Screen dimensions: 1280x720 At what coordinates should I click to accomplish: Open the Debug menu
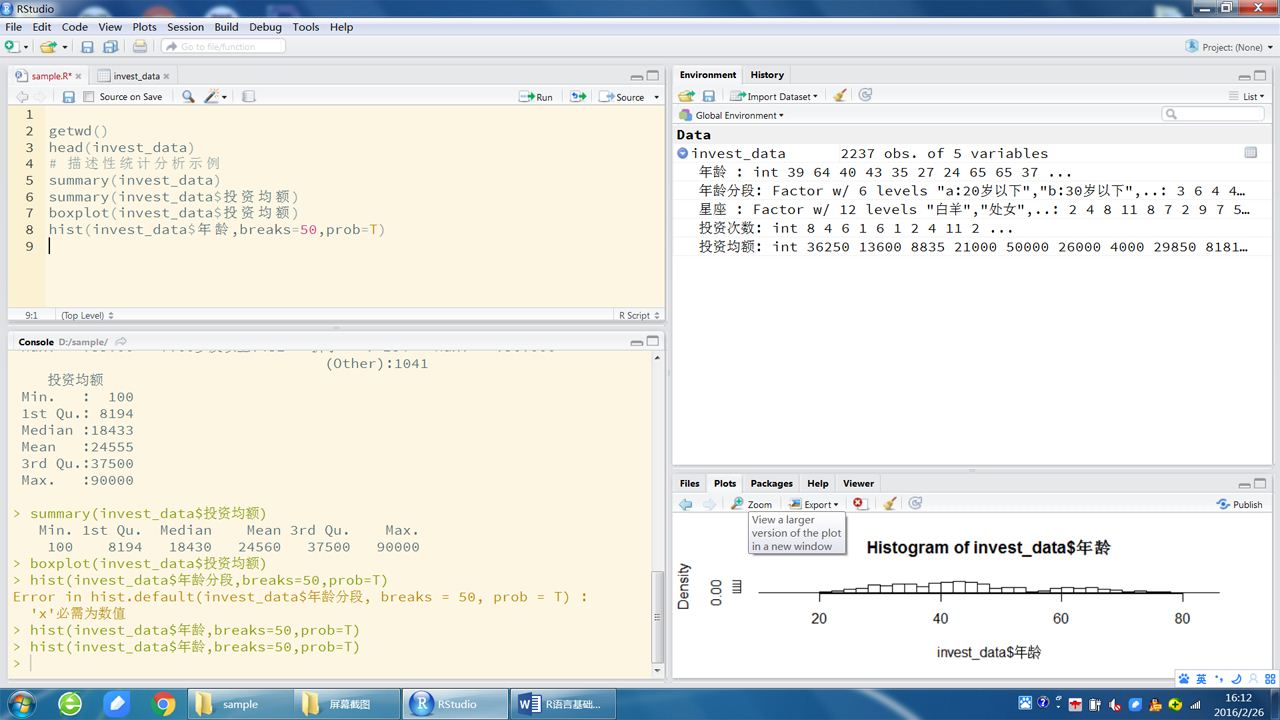pos(265,27)
